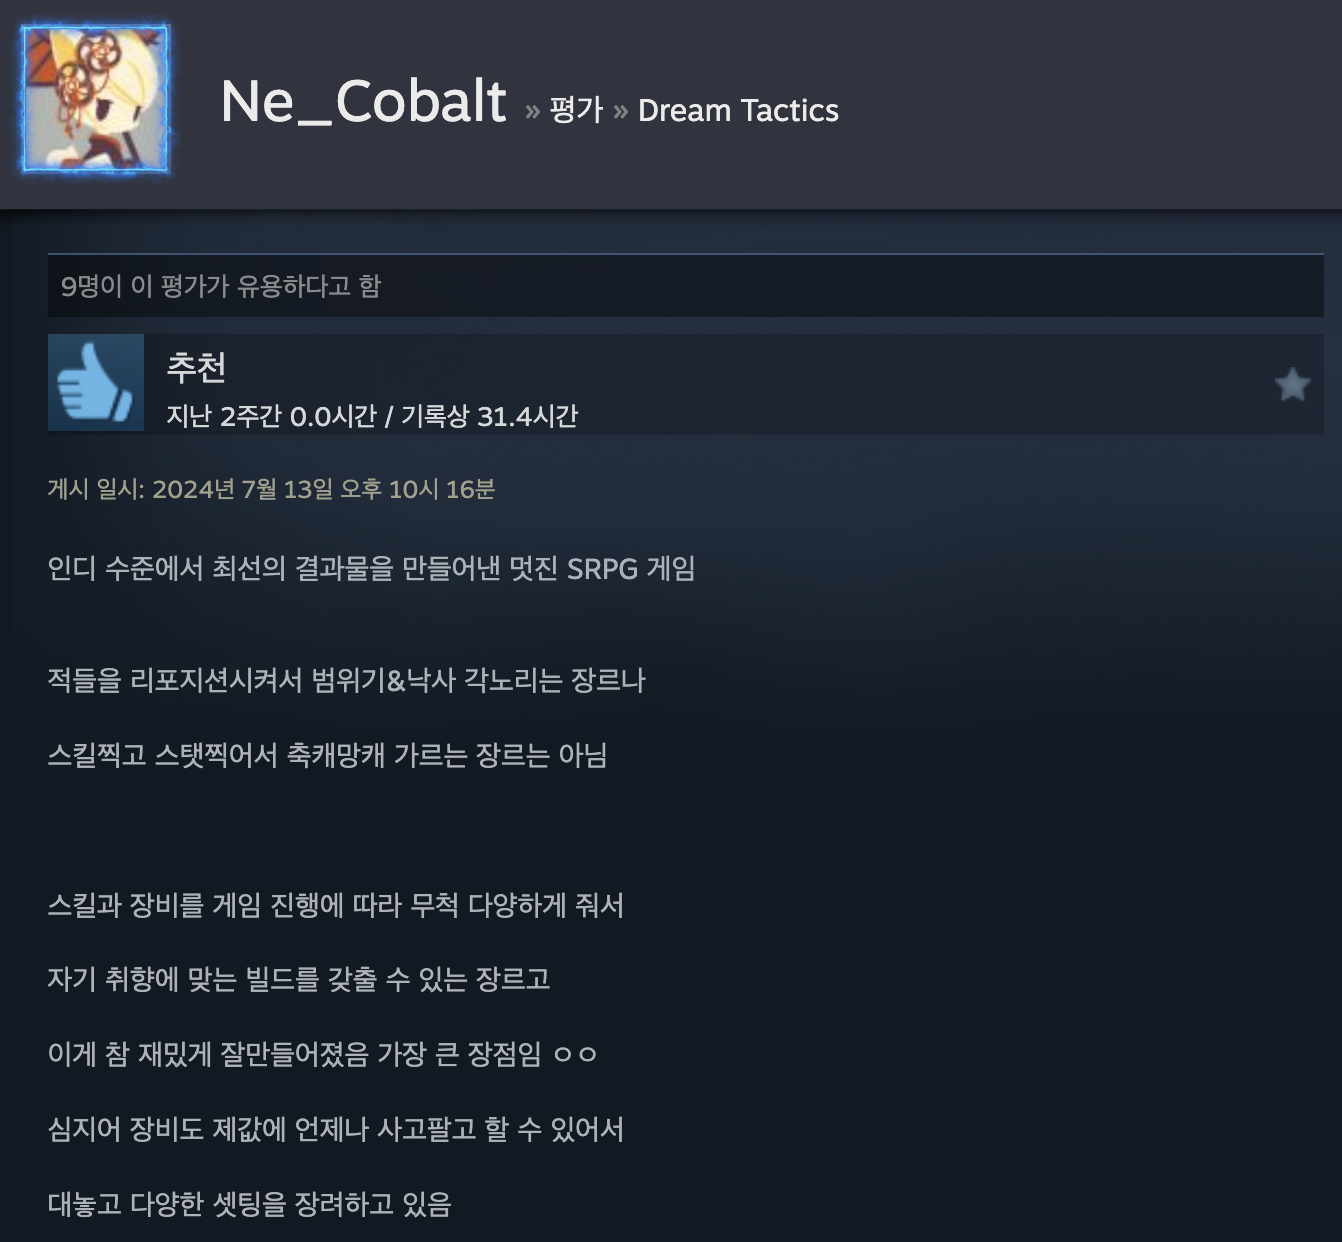The image size is (1342, 1242).
Task: Click the playtime text showing 31.4시간
Action: click(372, 416)
